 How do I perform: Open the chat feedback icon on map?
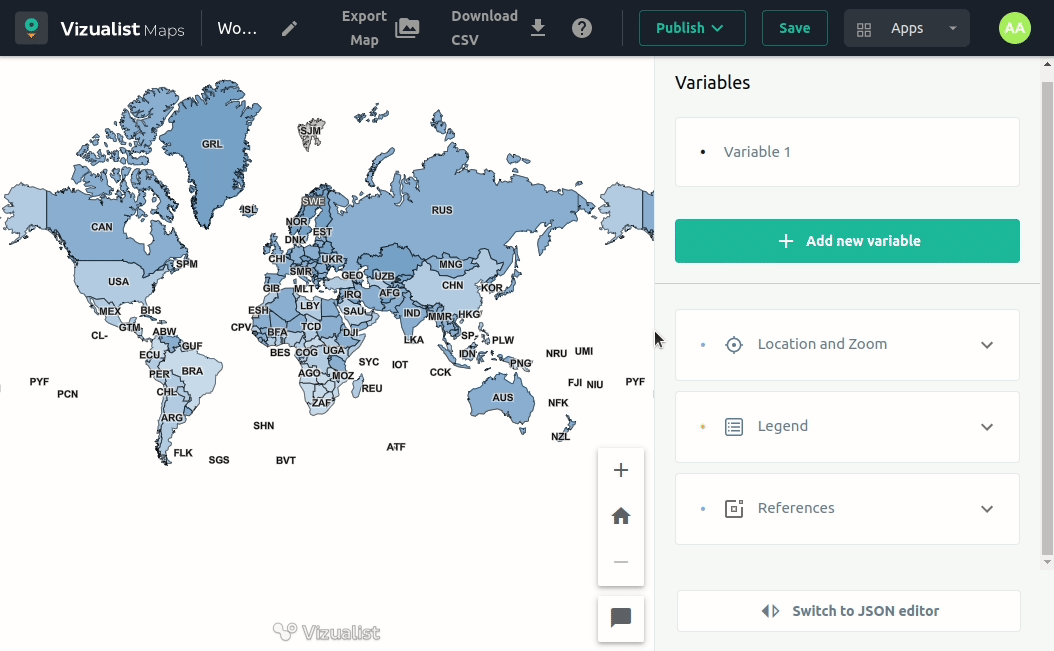(x=621, y=618)
